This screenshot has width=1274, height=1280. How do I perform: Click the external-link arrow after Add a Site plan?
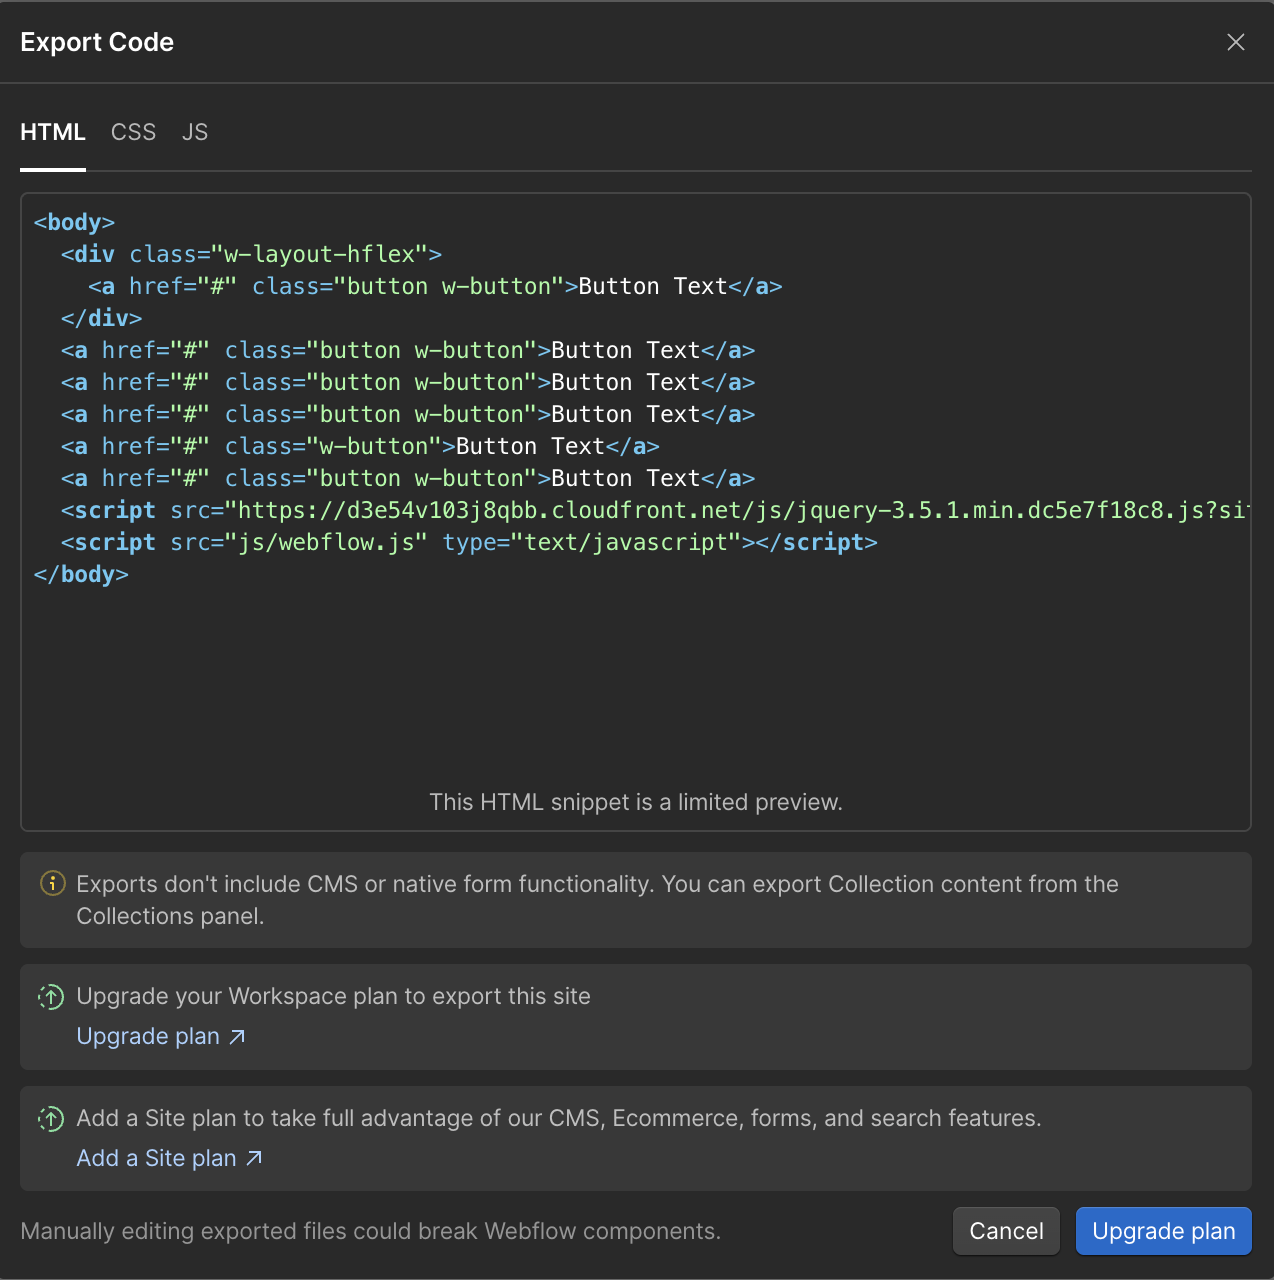click(254, 1158)
